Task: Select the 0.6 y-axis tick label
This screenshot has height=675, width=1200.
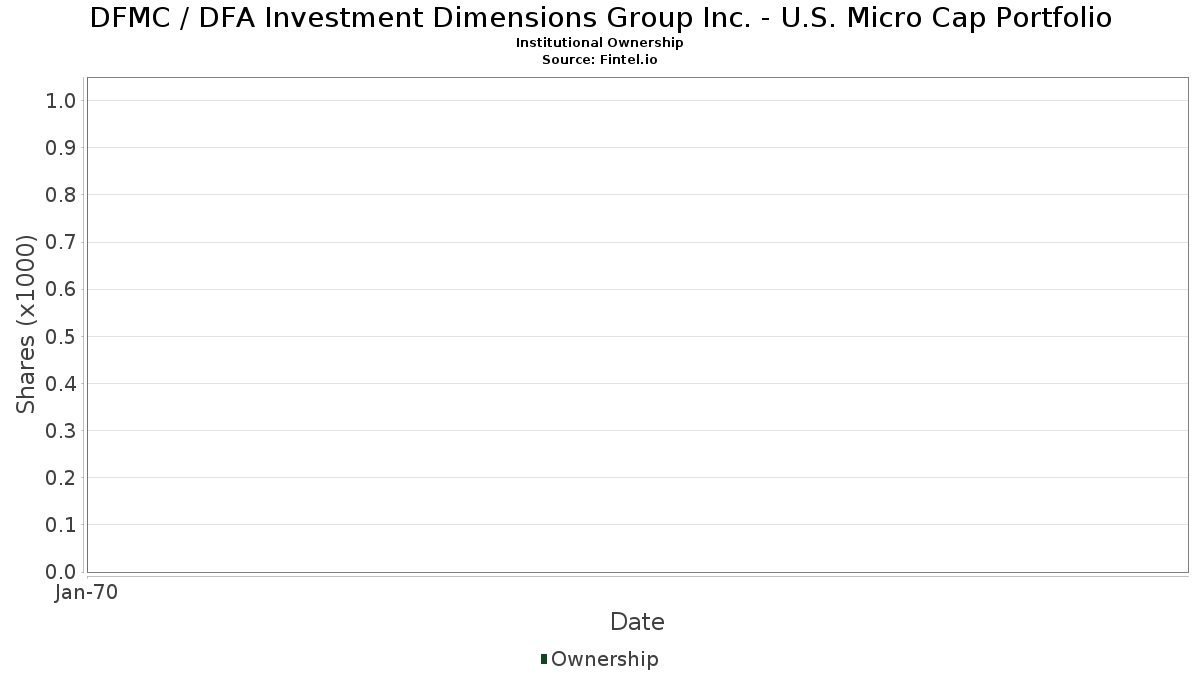Action: (x=61, y=289)
